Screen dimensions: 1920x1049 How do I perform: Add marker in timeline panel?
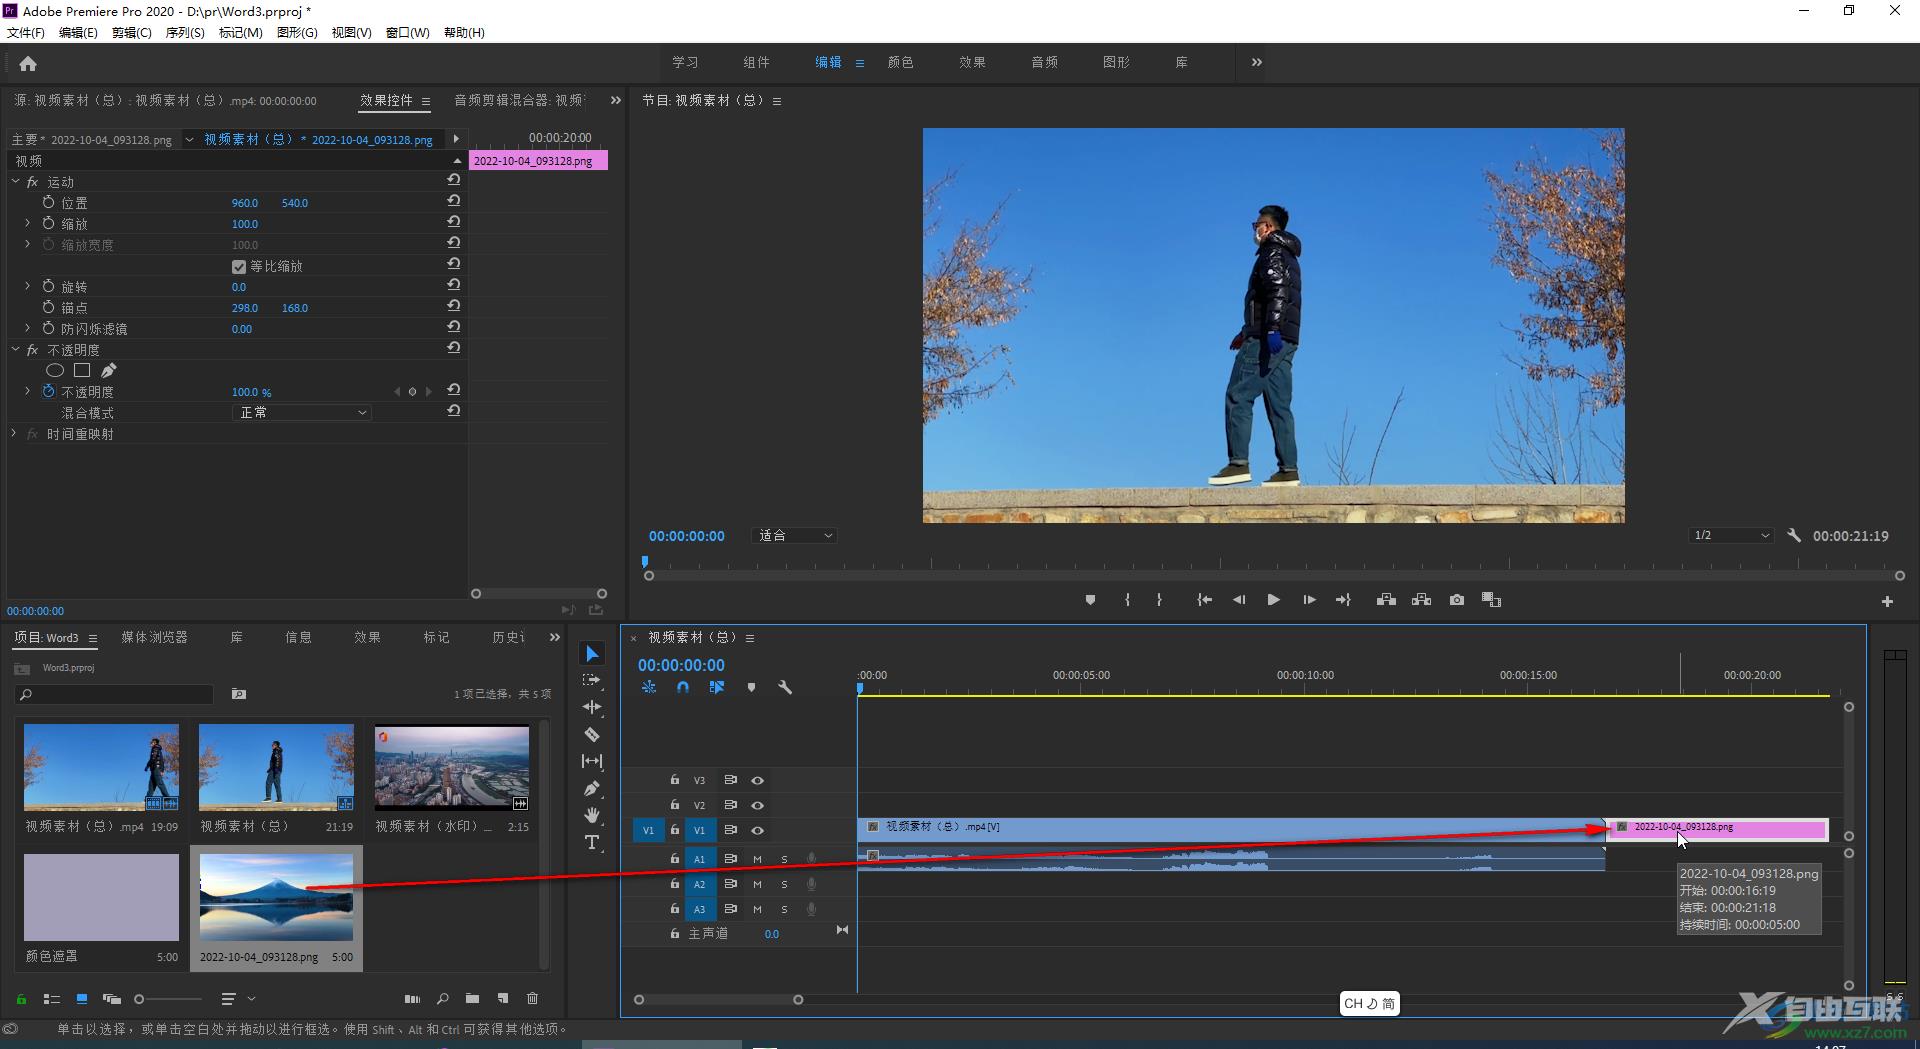coord(751,688)
